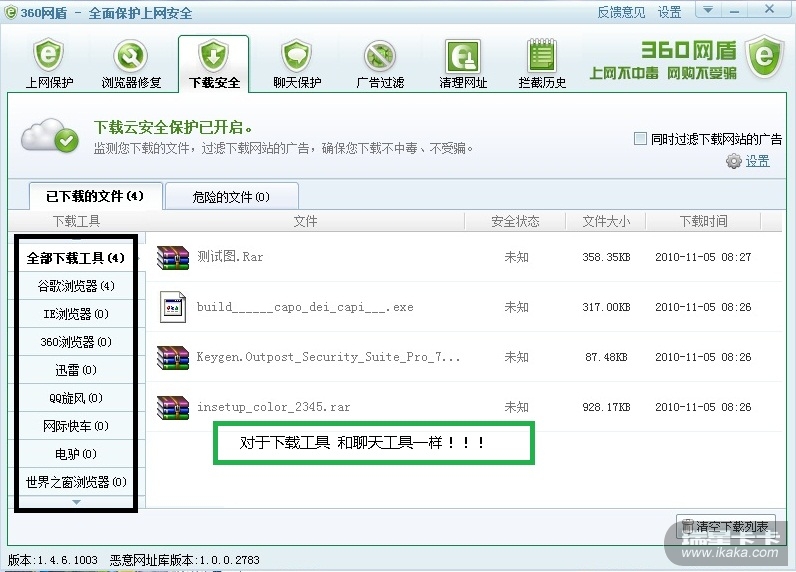Image resolution: width=796 pixels, height=572 pixels.
Task: Open the 设置 link under the checkbox
Action: (x=757, y=161)
